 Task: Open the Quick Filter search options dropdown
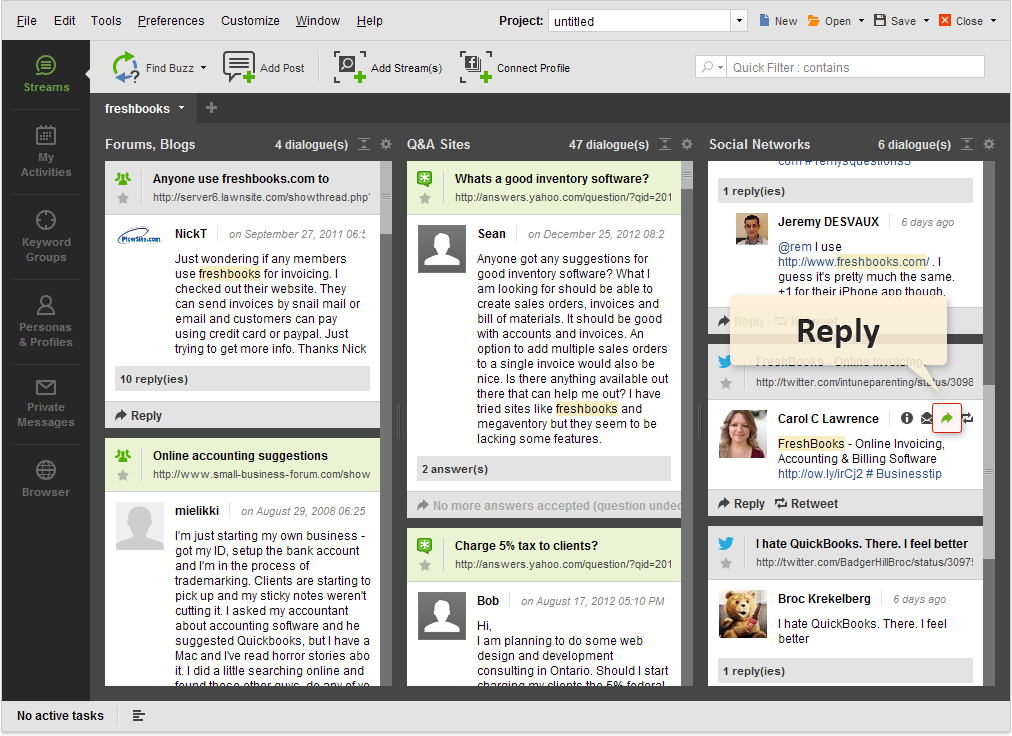pyautogui.click(x=711, y=66)
